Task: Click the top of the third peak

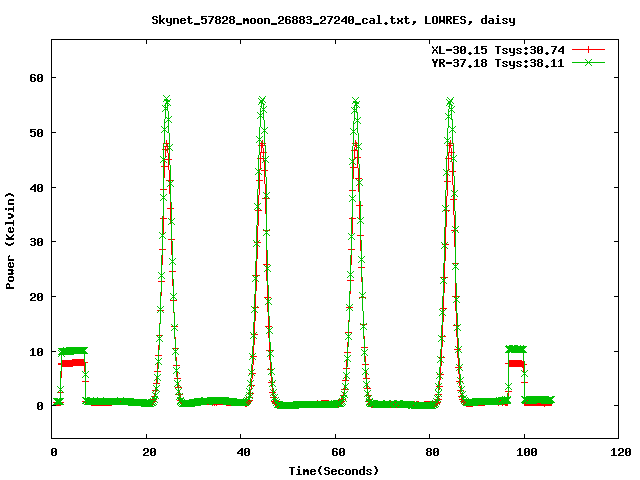Action: coord(356,102)
